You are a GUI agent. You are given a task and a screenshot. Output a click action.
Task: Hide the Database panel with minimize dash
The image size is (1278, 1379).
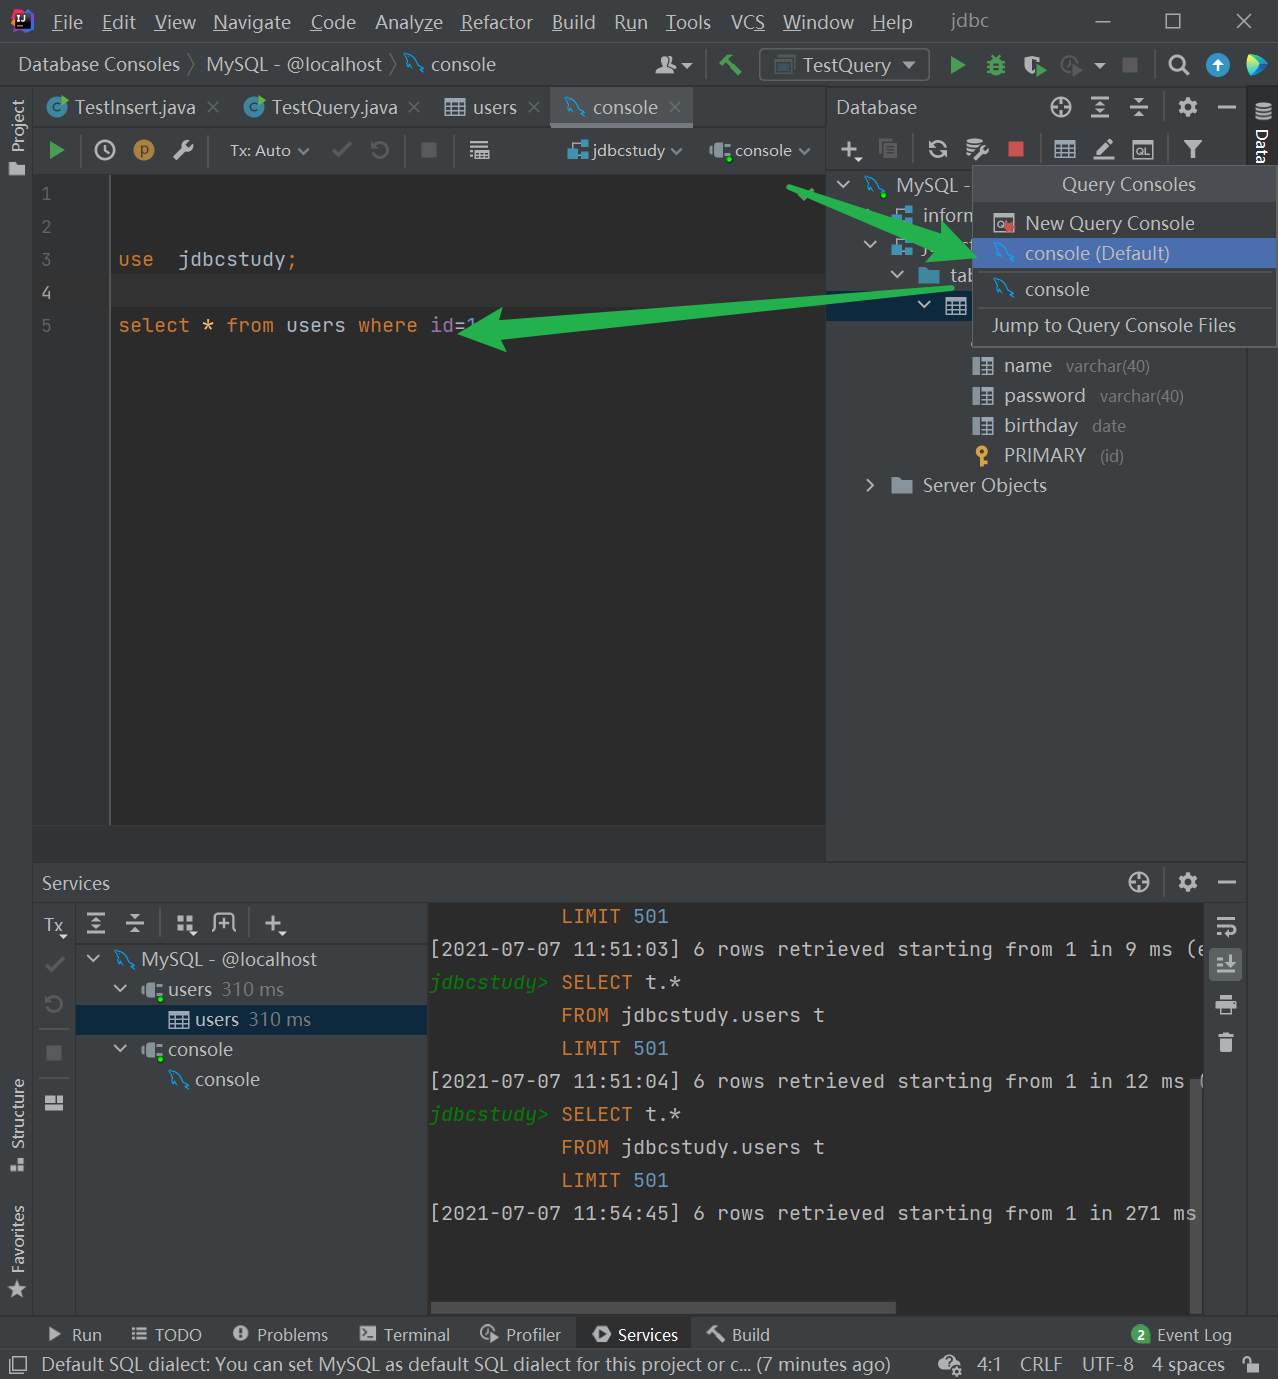(x=1227, y=107)
